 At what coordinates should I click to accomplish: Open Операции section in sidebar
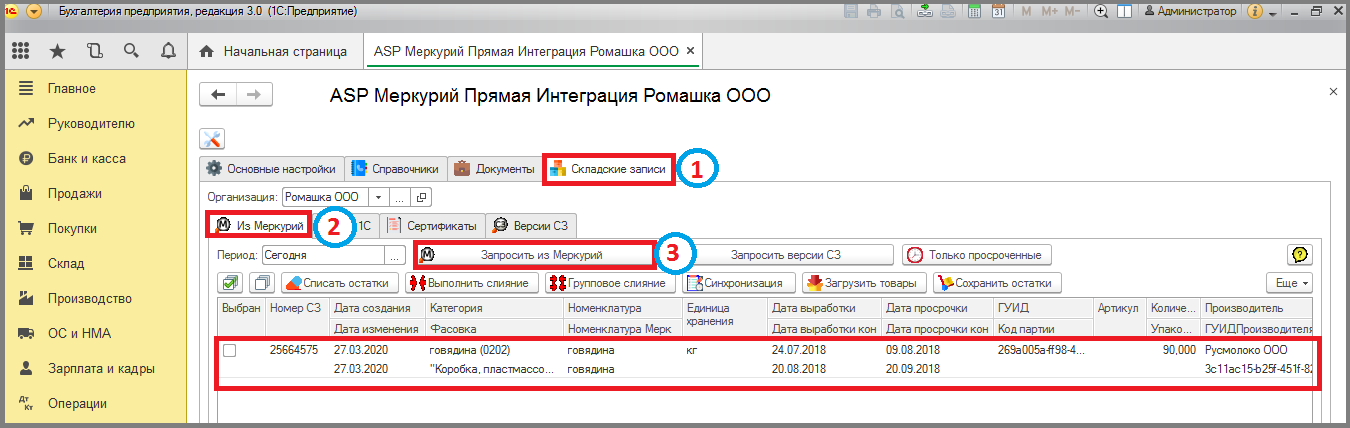79,404
